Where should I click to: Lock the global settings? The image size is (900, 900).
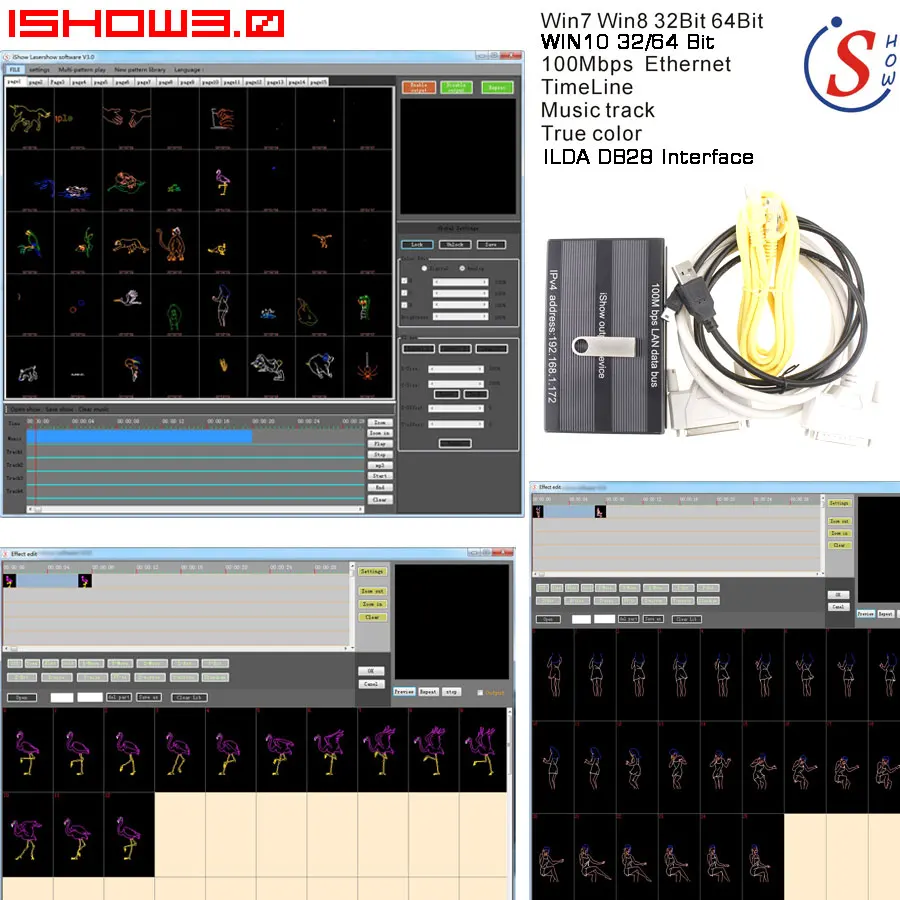[417, 245]
